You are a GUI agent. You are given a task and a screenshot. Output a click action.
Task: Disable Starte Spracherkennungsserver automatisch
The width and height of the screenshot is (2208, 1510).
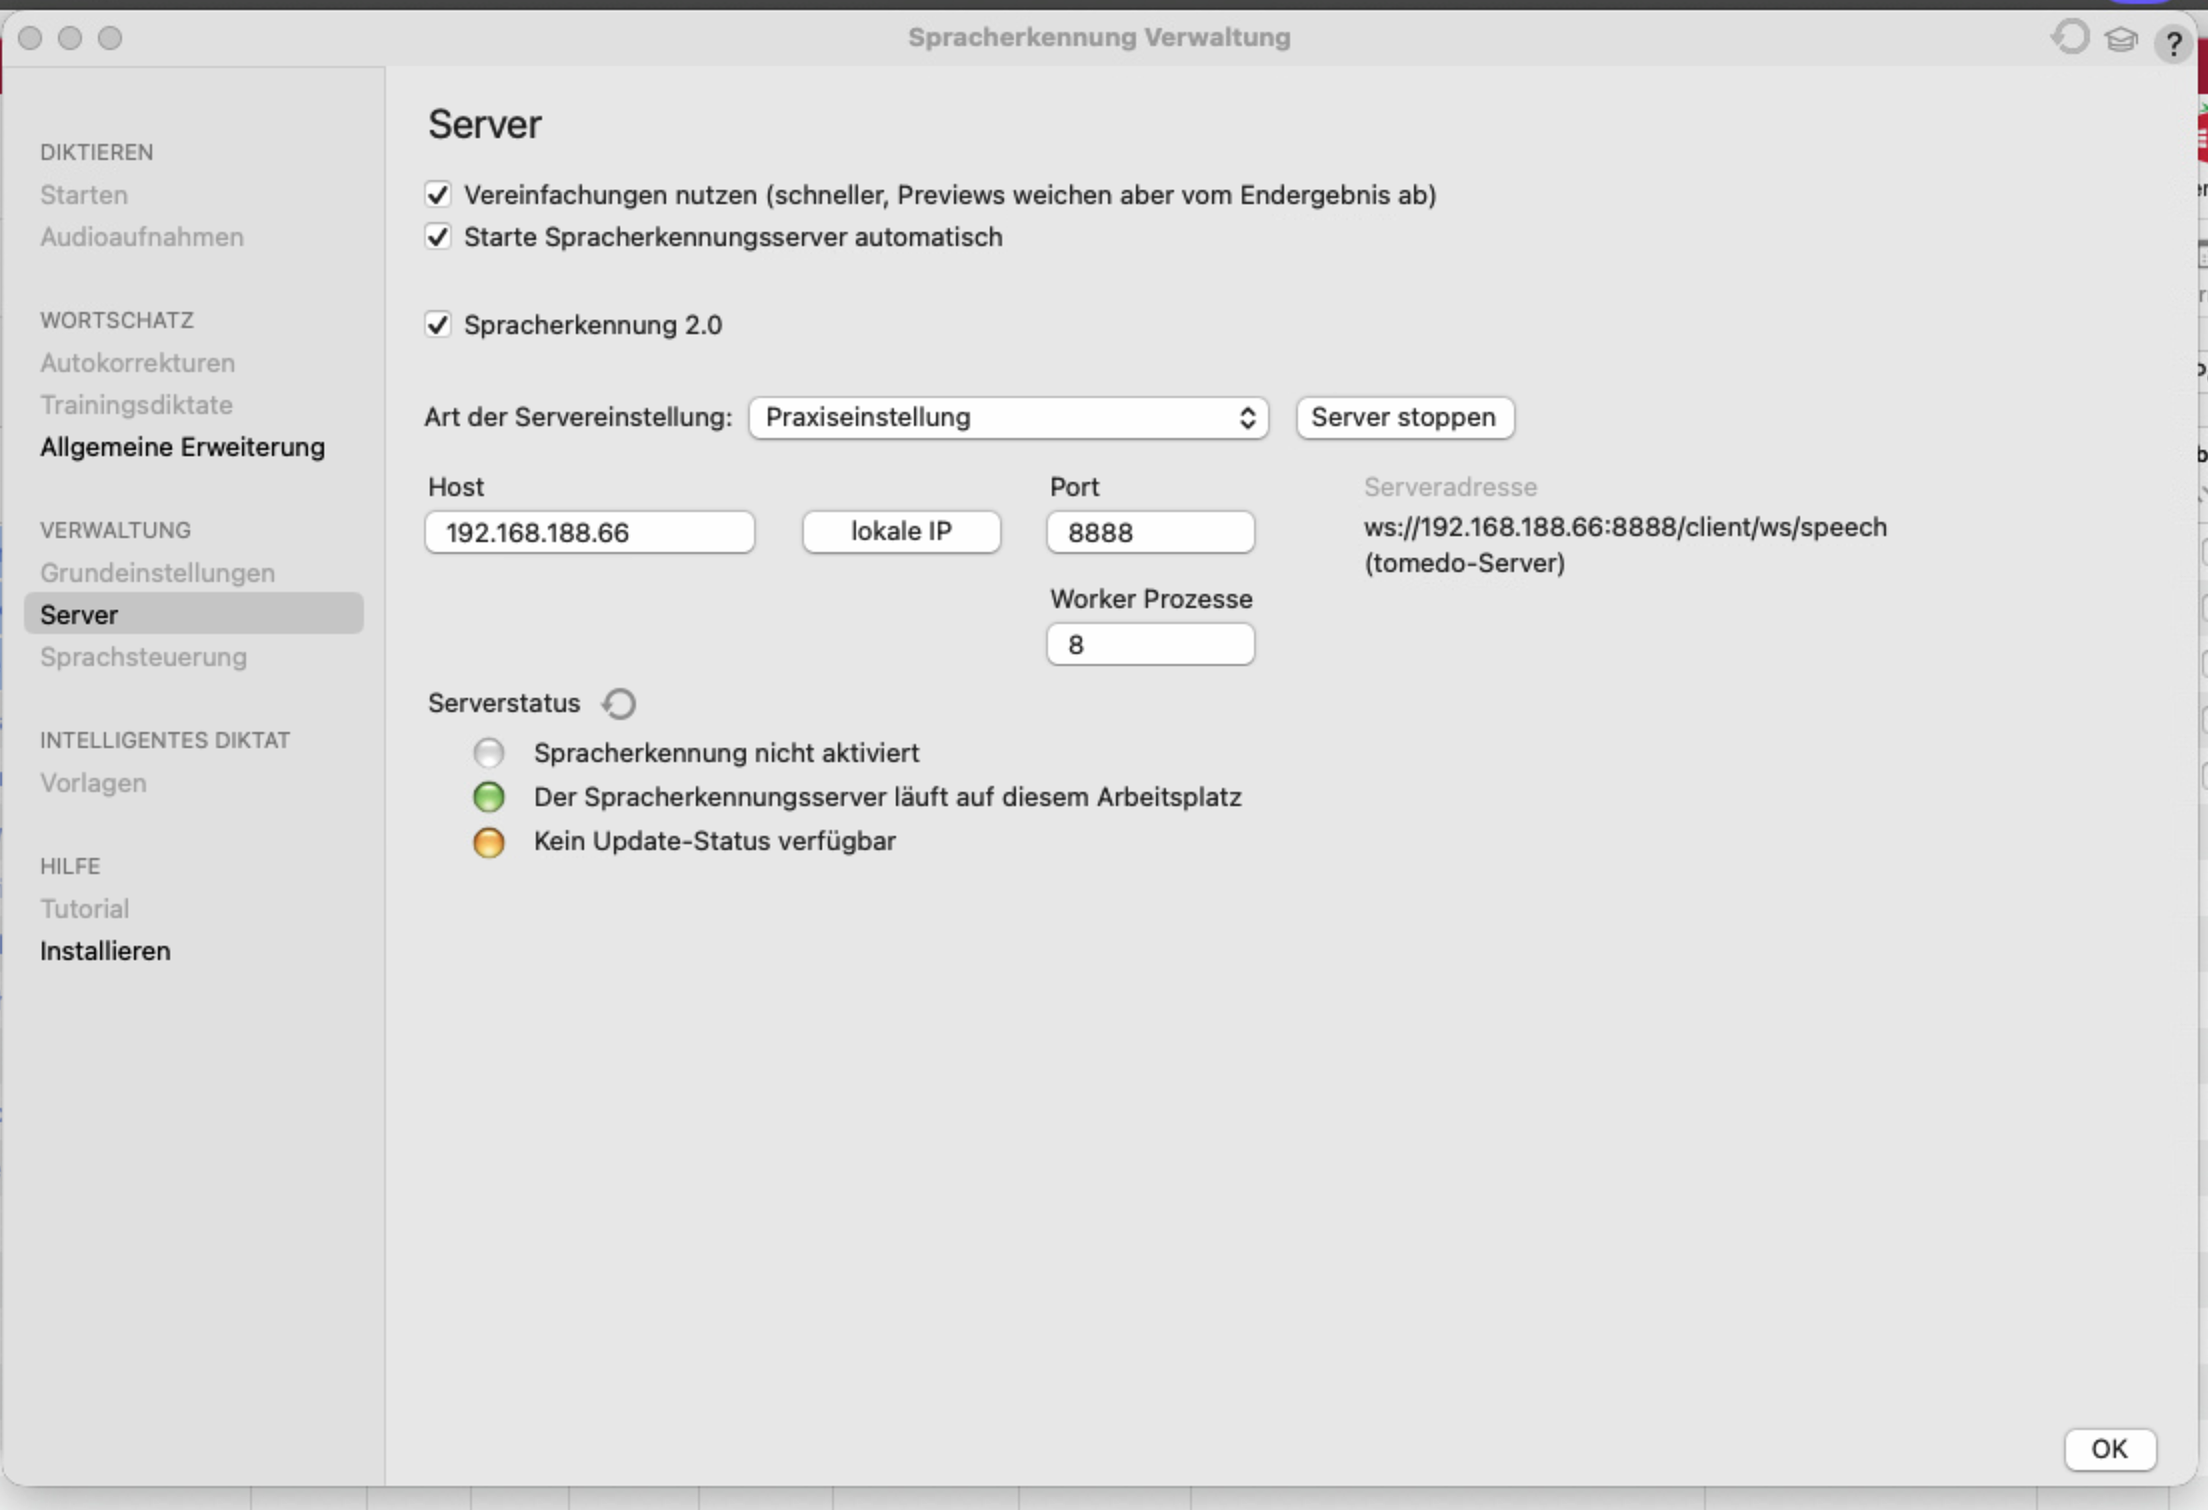(438, 237)
